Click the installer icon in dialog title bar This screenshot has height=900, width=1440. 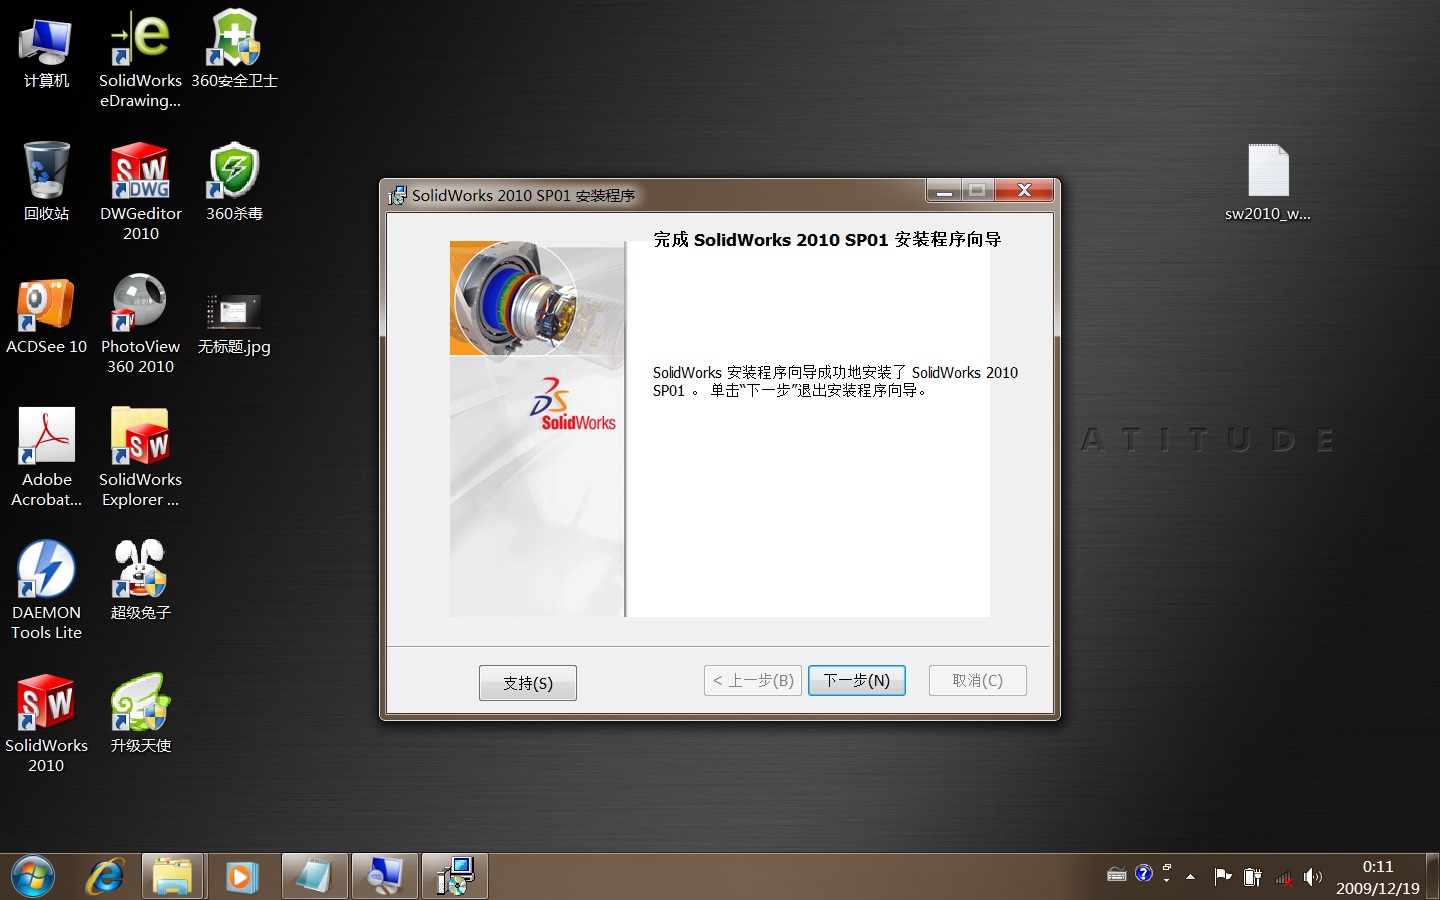point(398,195)
